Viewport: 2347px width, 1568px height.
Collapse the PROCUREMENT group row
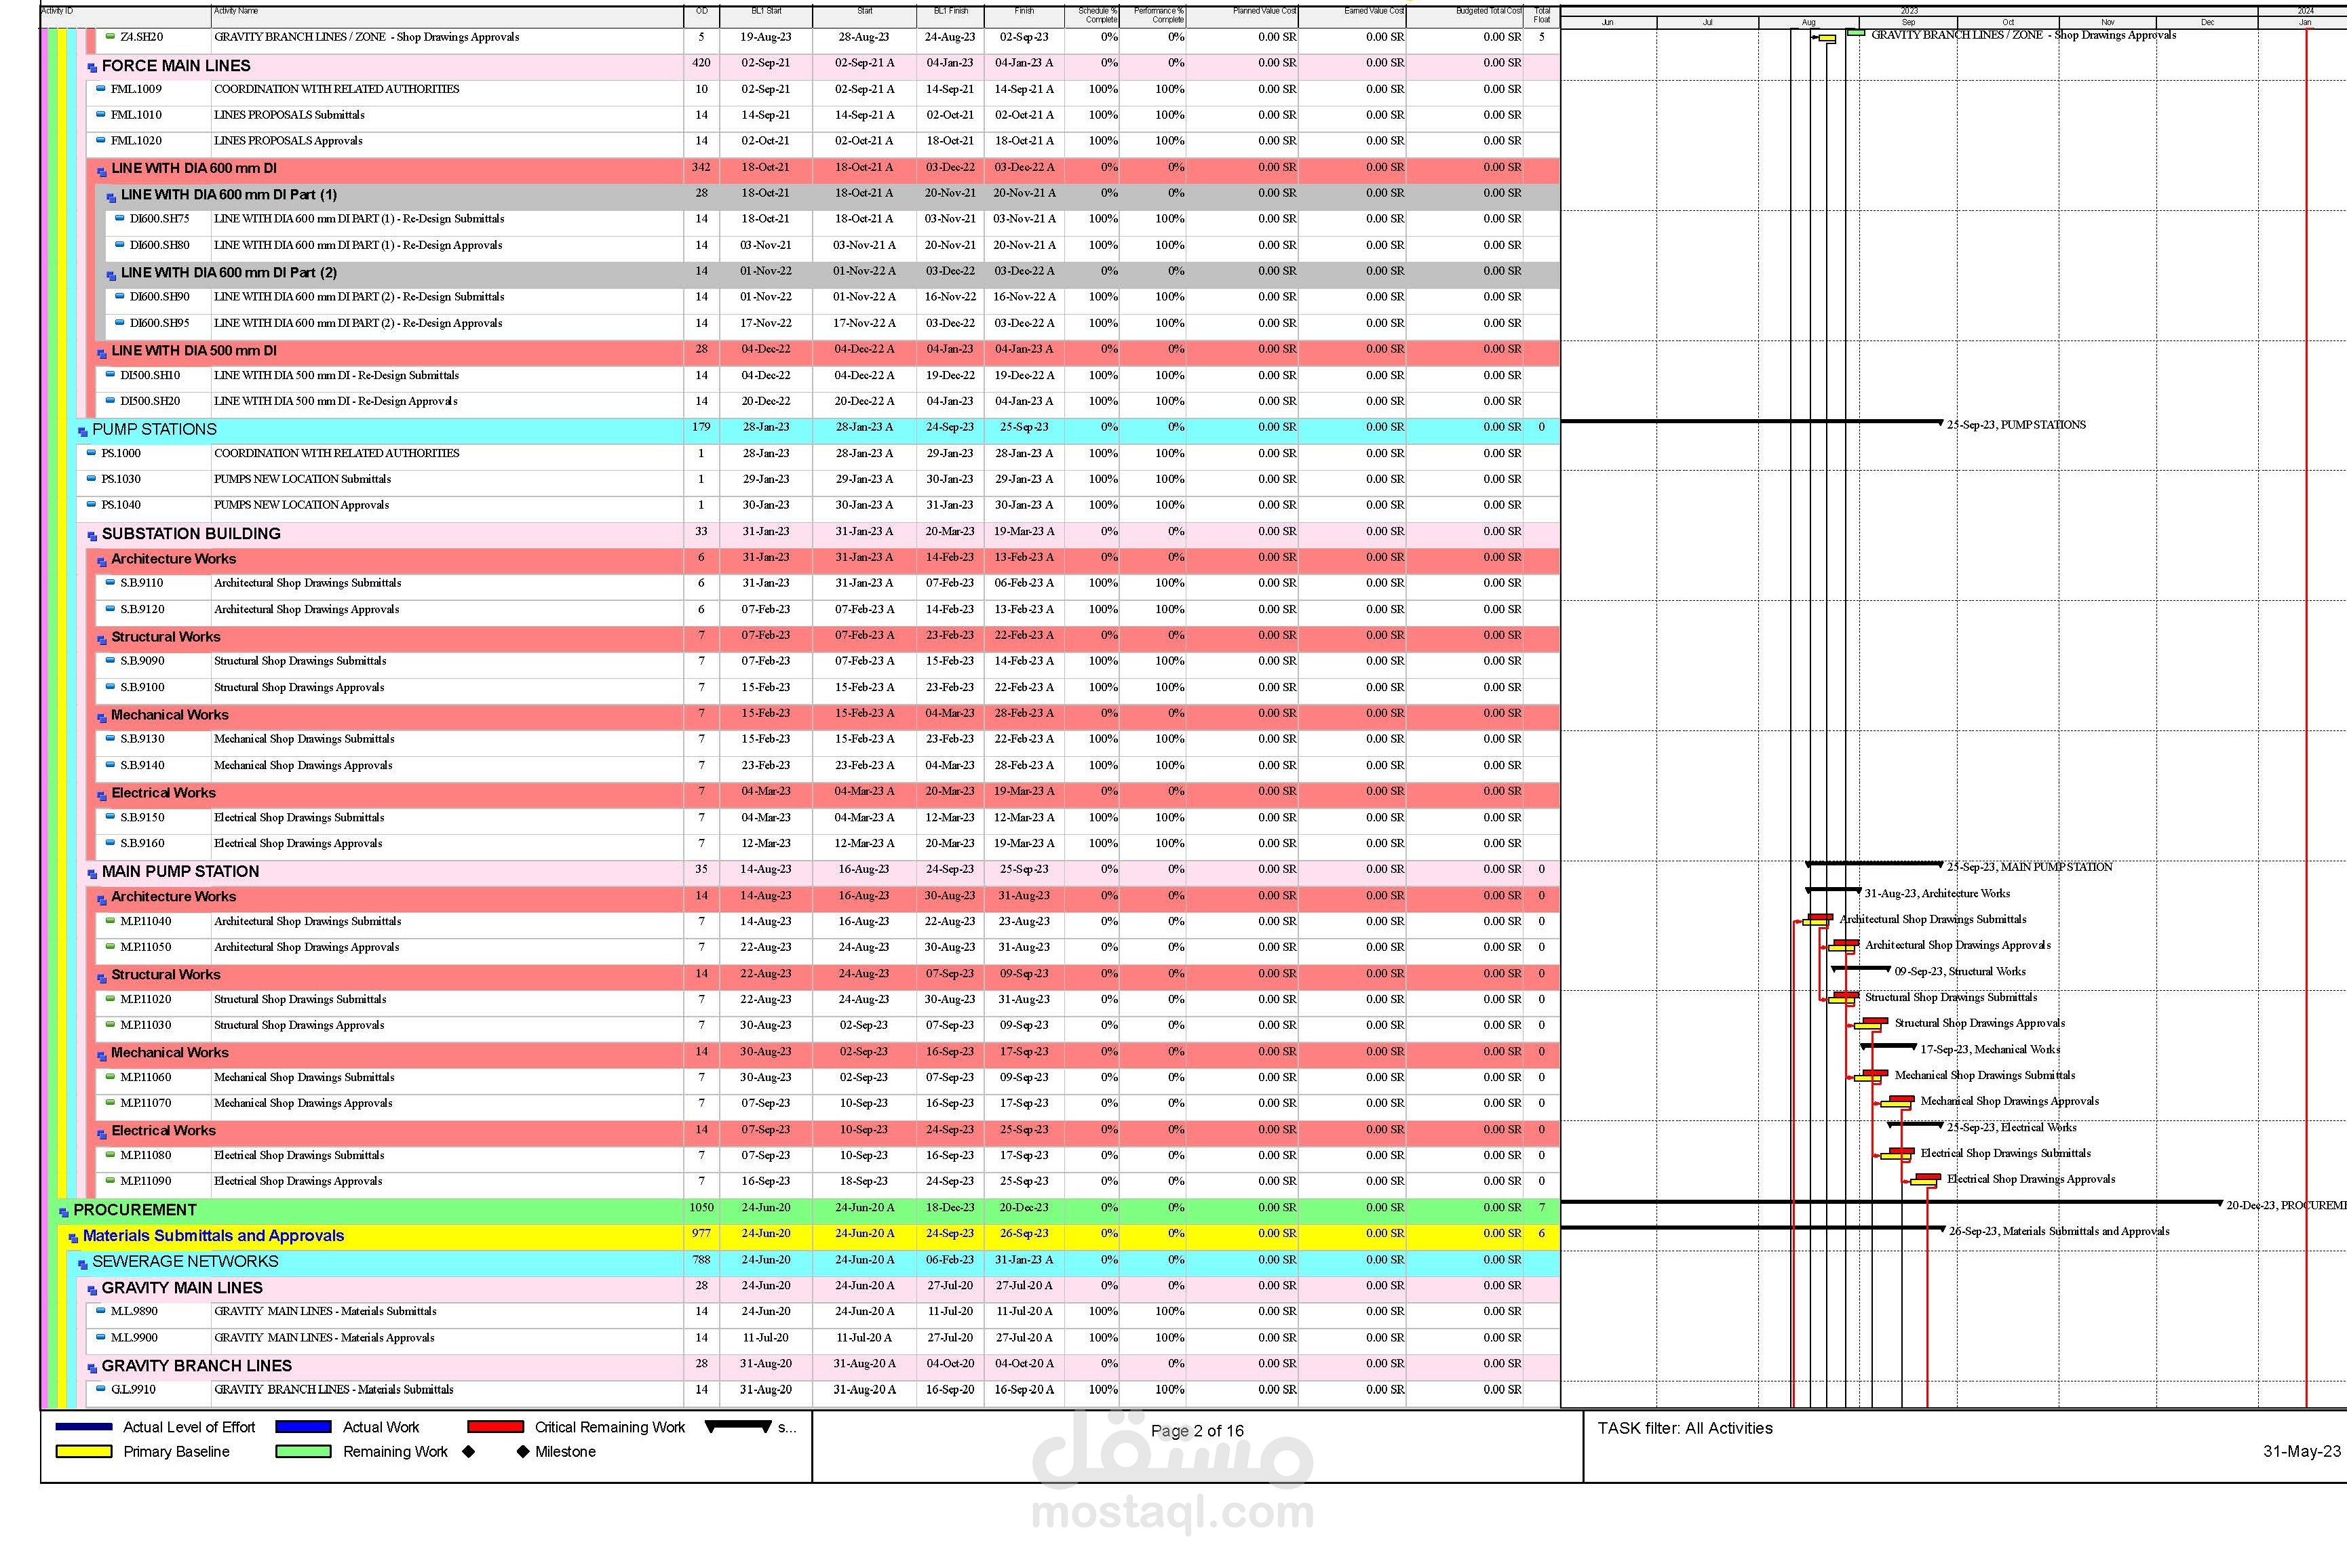(64, 1212)
